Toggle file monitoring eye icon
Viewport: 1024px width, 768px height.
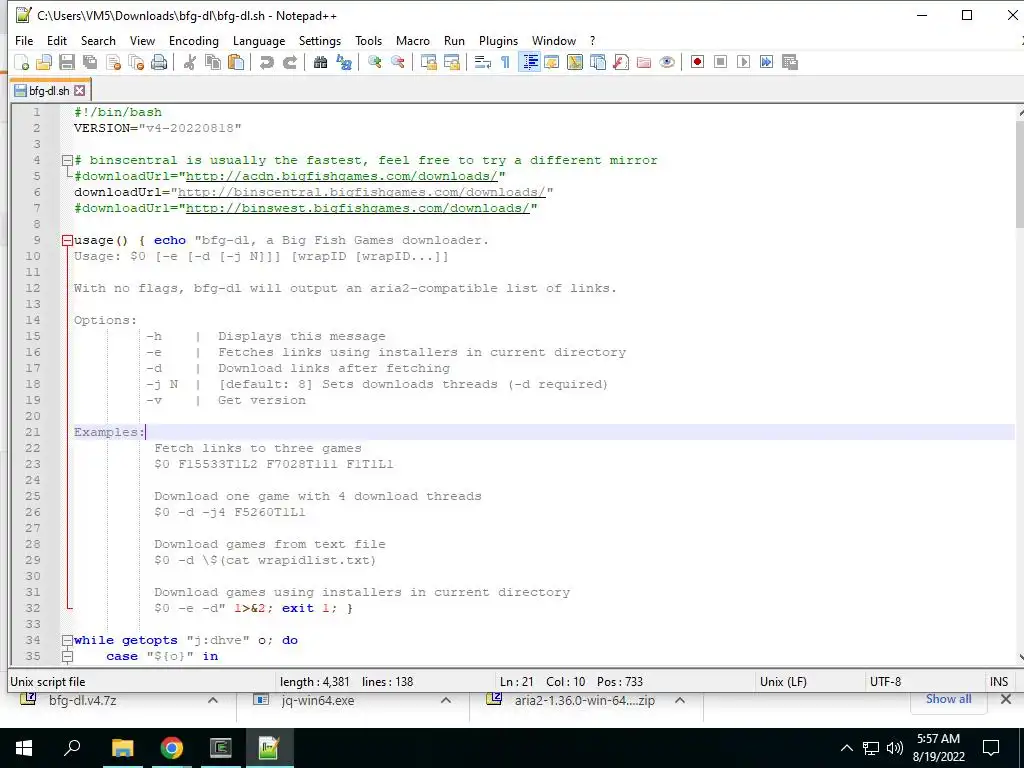tap(667, 62)
